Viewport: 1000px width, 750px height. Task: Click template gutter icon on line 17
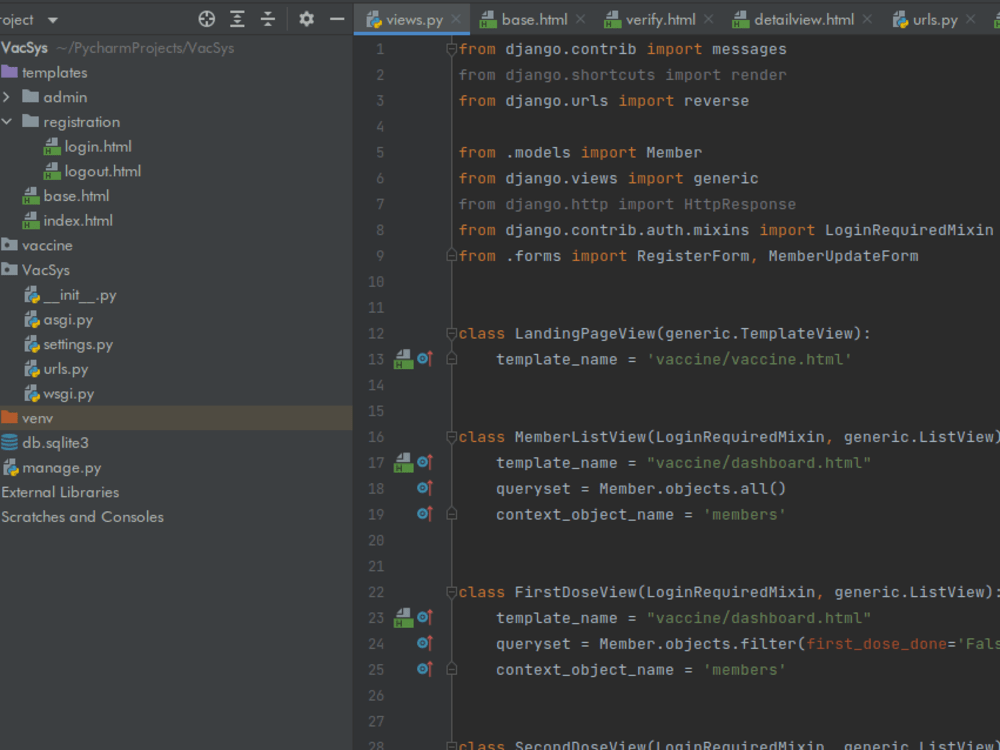(x=403, y=462)
